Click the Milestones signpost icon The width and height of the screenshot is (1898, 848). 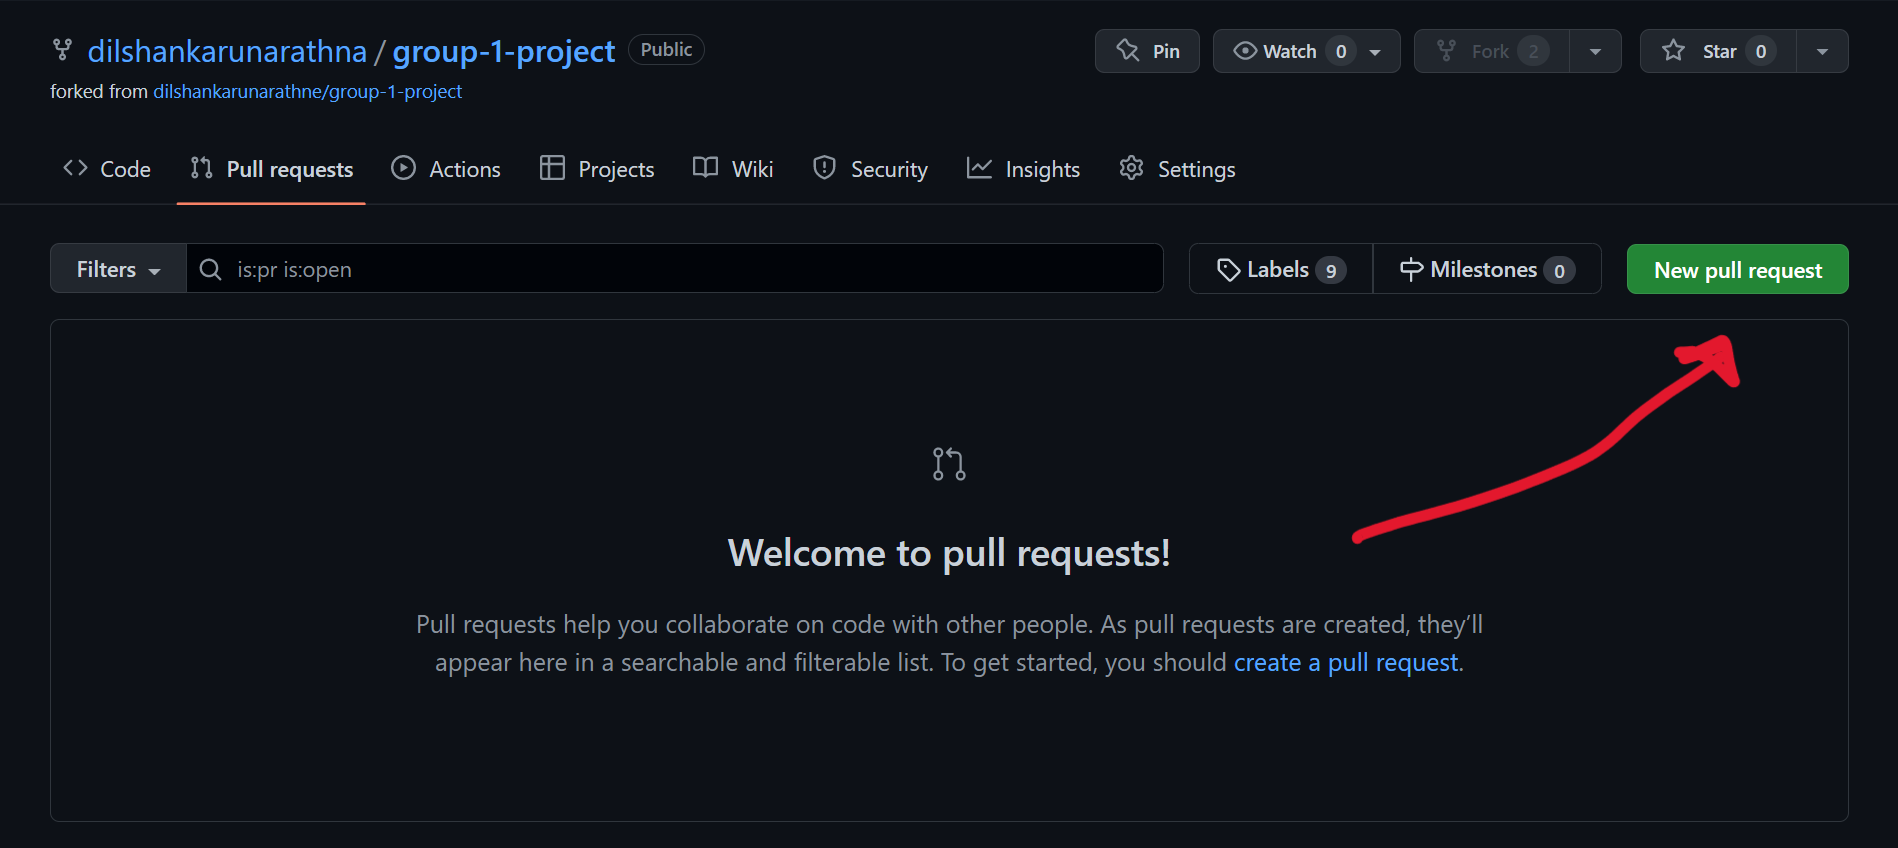[1411, 270]
